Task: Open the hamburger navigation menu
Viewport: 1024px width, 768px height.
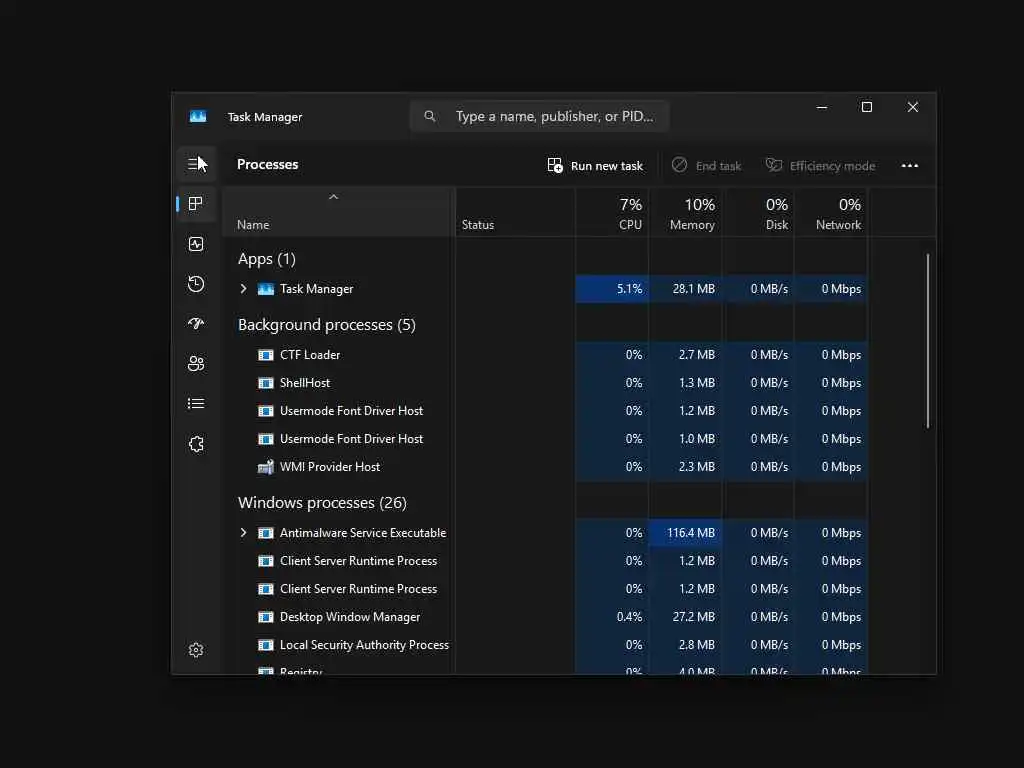Action: click(x=195, y=164)
